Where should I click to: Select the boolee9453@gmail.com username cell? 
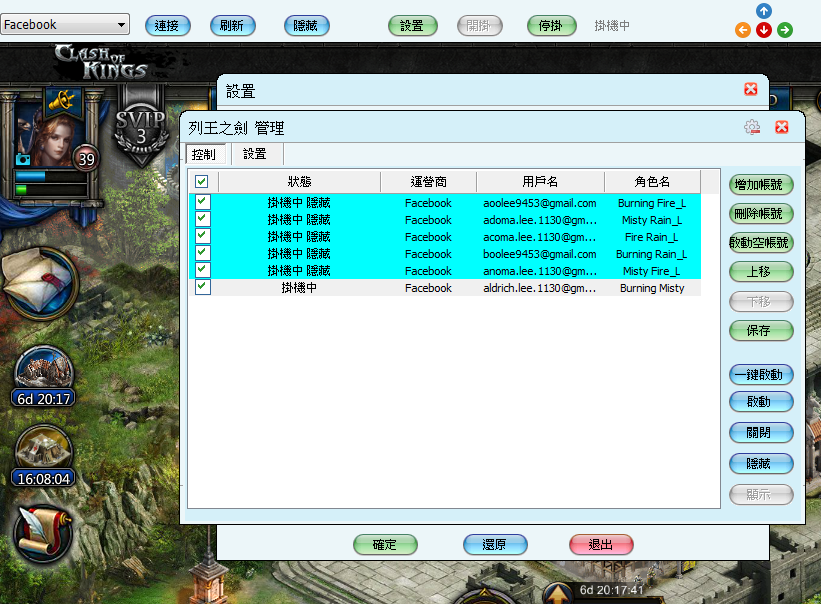(x=539, y=254)
